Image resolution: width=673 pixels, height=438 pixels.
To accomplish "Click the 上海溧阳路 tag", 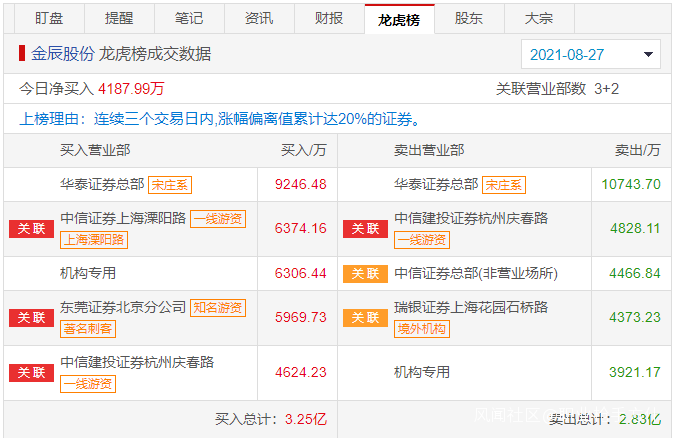I will pyautogui.click(x=94, y=240).
